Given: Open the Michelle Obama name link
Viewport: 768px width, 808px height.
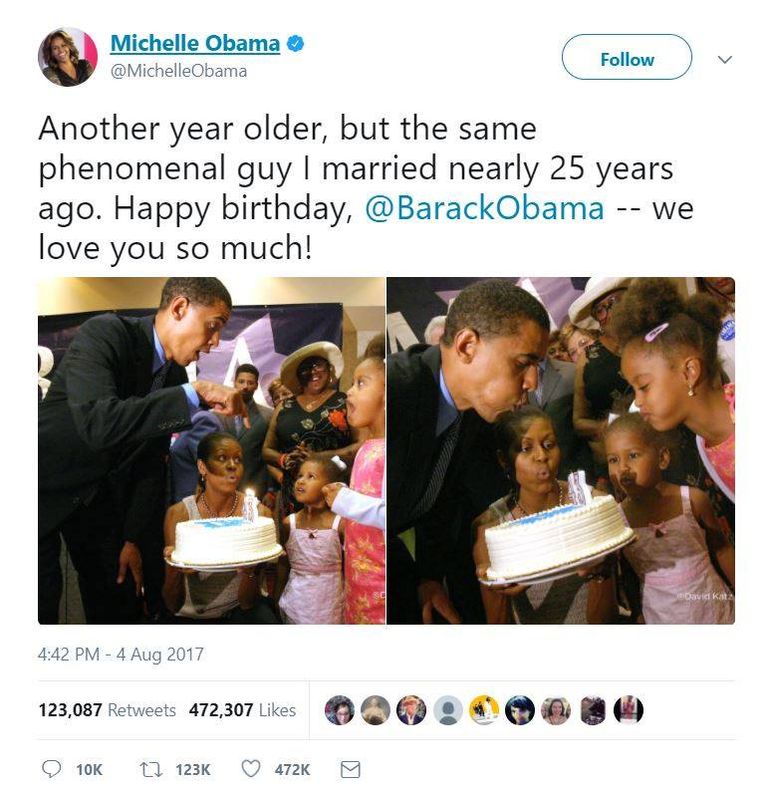Looking at the screenshot, I should click(x=195, y=43).
